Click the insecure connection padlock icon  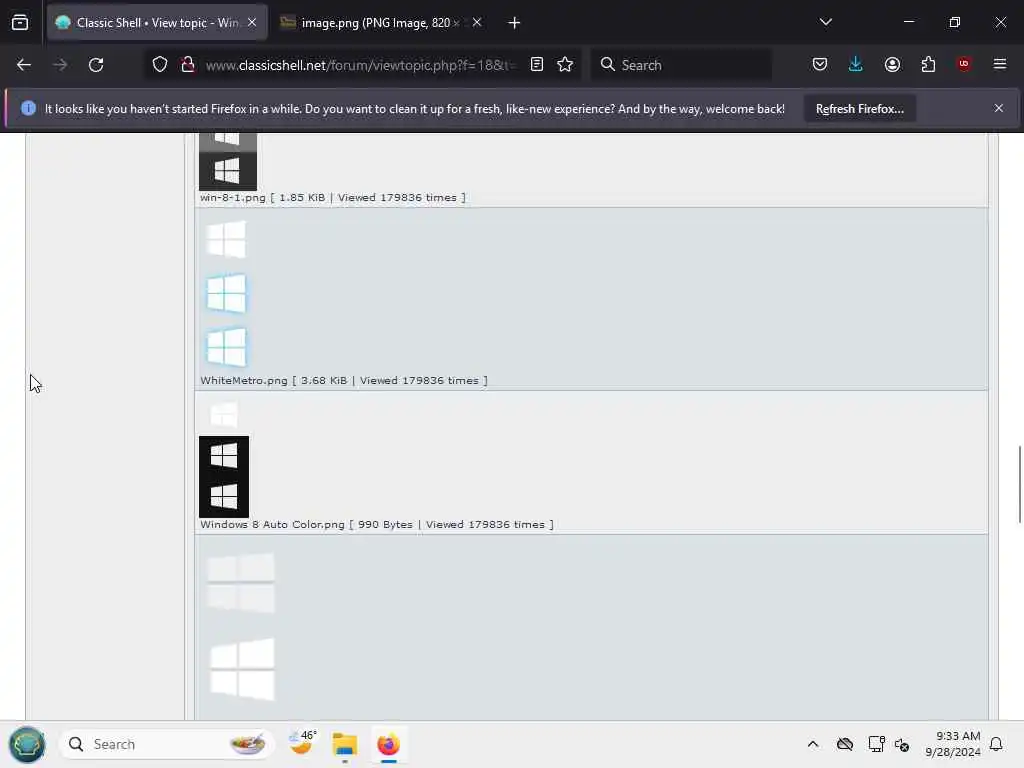[188, 65]
